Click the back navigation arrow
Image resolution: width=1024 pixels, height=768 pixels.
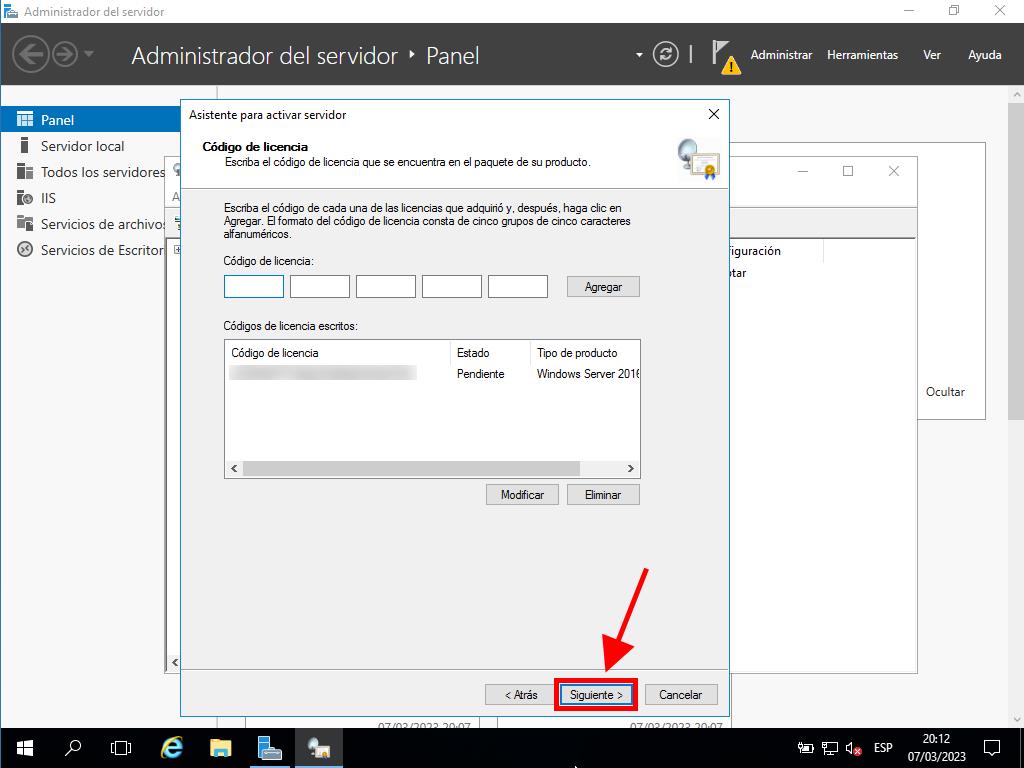click(x=31, y=54)
